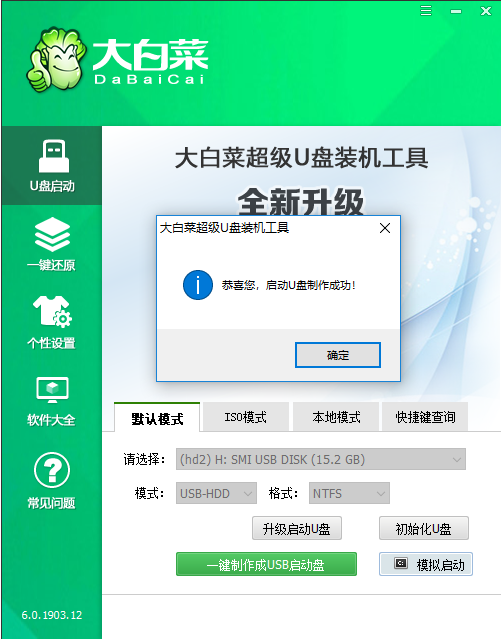Confirm the dialog with 确定 button
501x639 pixels.
click(x=338, y=355)
